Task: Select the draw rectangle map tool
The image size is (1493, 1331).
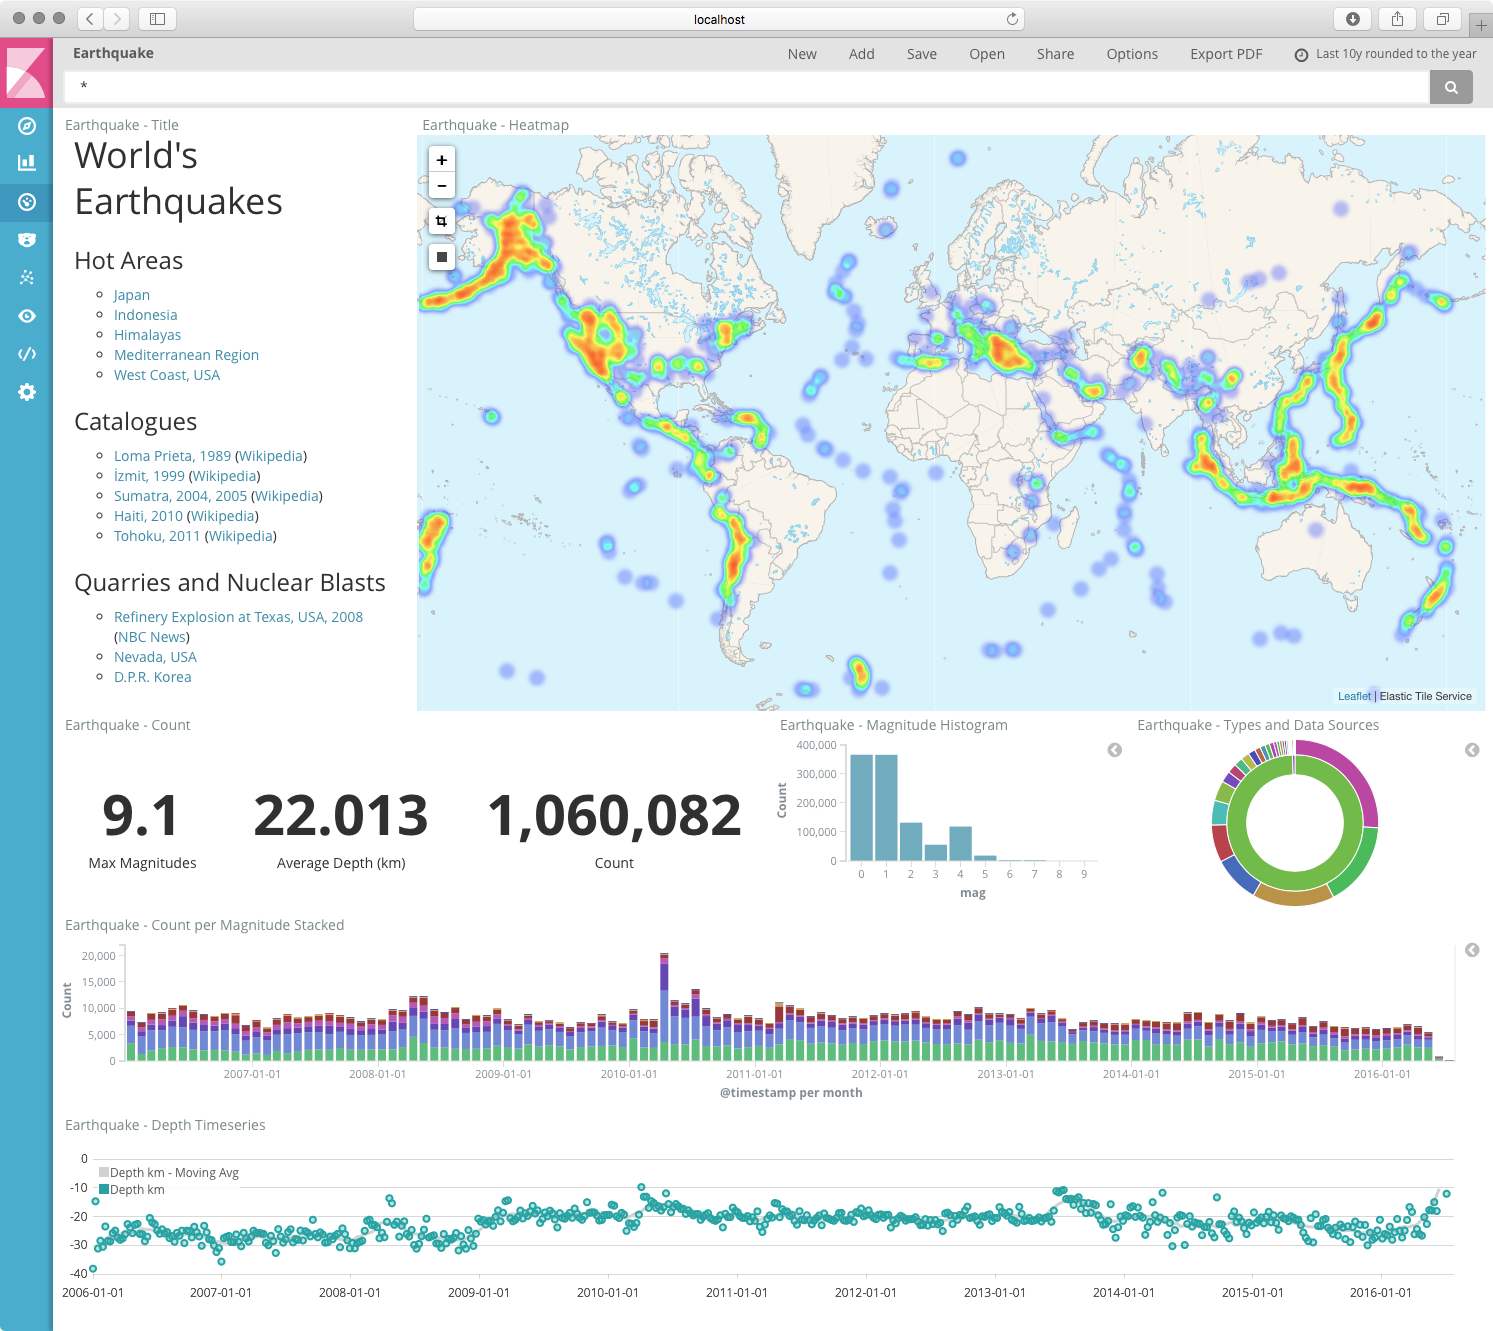Action: (442, 257)
